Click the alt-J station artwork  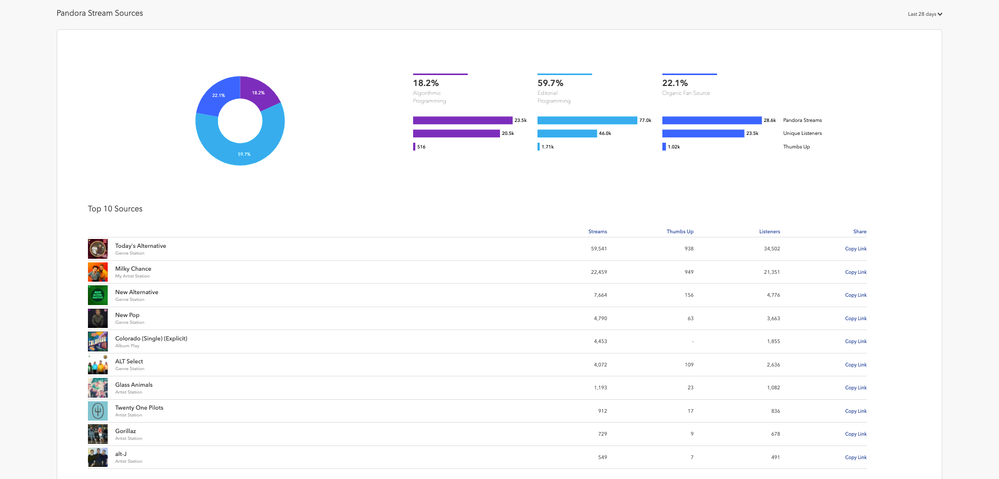97,457
